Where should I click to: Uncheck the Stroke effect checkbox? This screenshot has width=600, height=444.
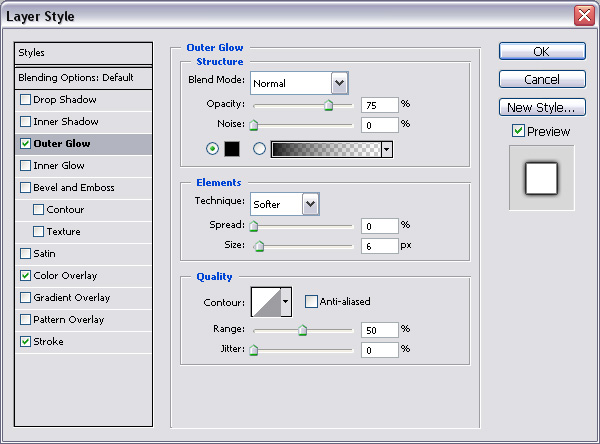25,342
